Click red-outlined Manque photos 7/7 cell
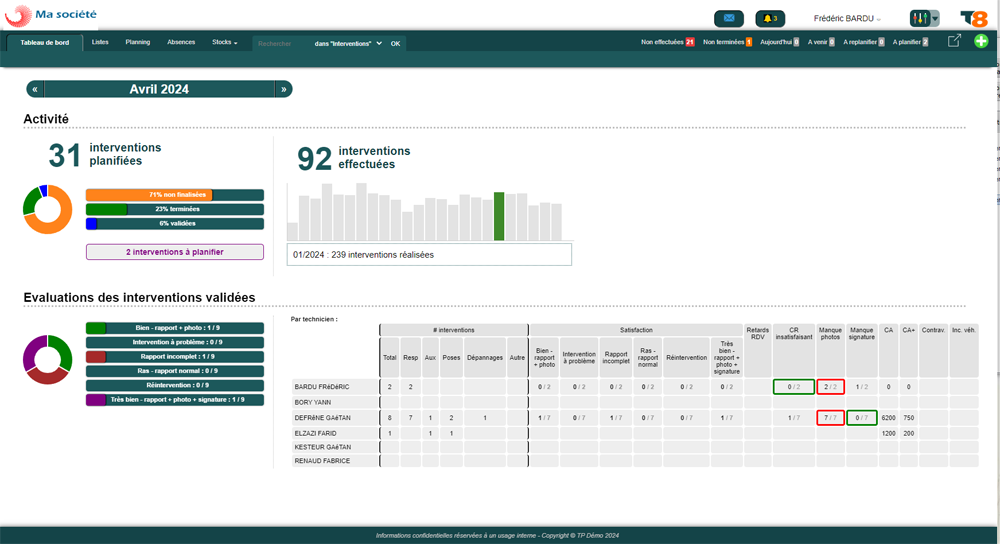1000x544 pixels. click(830, 418)
